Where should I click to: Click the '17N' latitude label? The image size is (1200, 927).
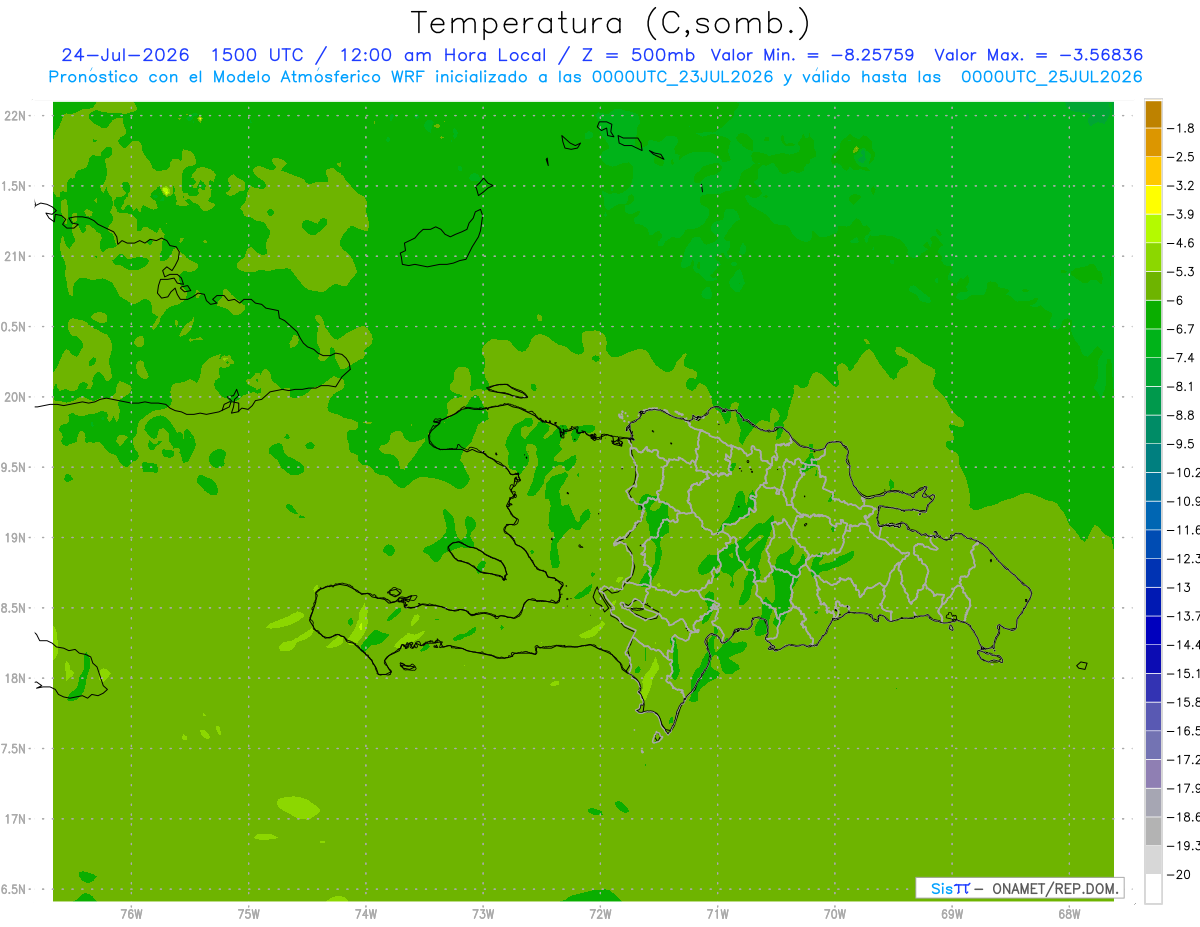[15, 819]
